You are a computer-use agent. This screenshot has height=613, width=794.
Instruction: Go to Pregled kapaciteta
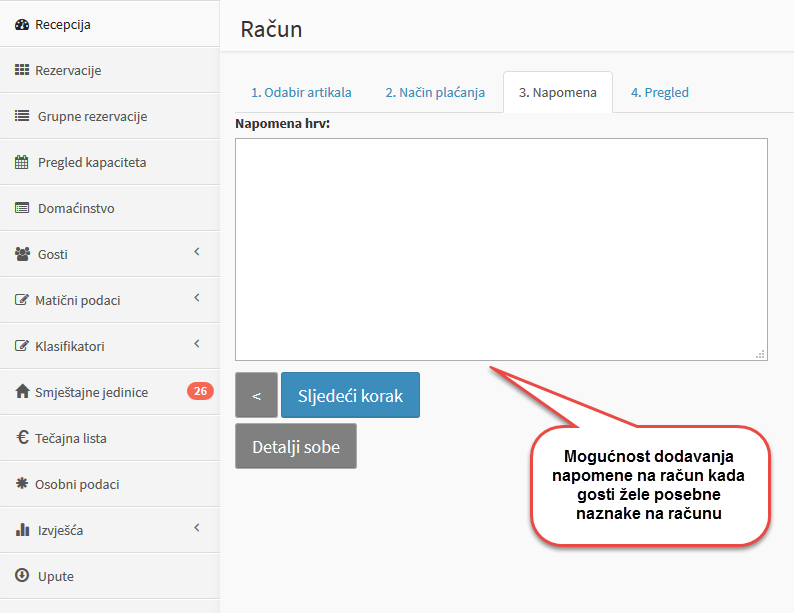[110, 162]
